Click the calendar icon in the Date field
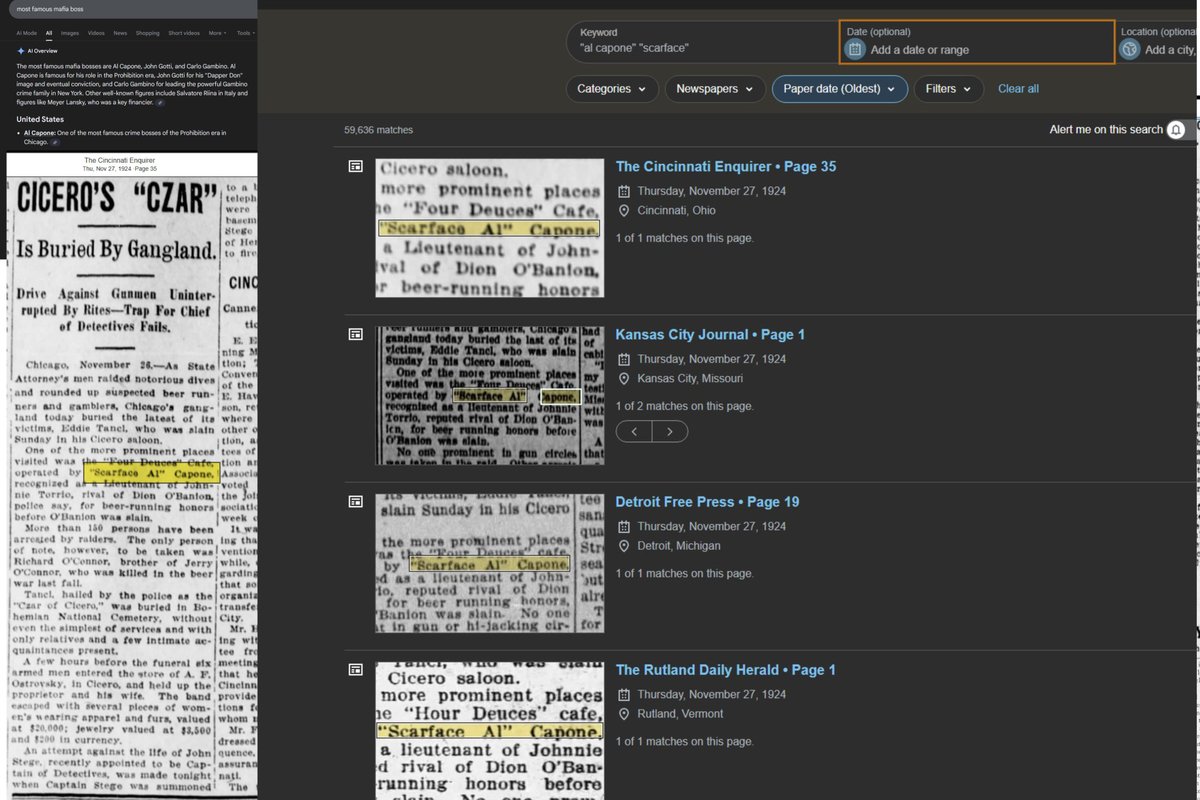Screen dimensions: 1200x800 click(x=854, y=49)
